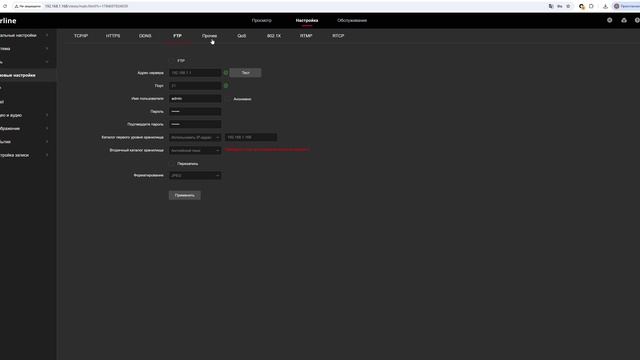This screenshot has width=640, height=360.
Task: Click the Пароль password field
Action: (195, 111)
